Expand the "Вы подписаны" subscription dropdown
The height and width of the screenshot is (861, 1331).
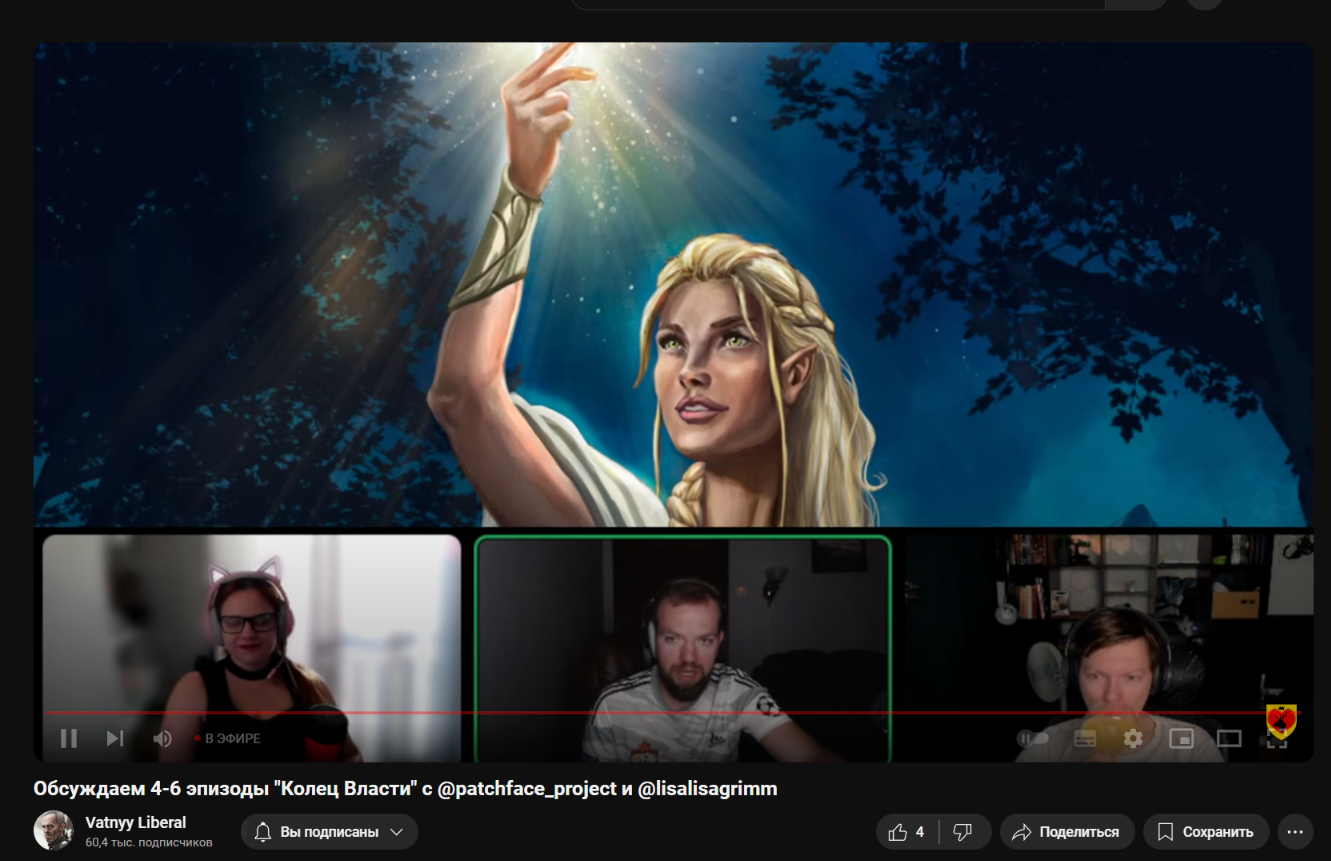pos(329,832)
